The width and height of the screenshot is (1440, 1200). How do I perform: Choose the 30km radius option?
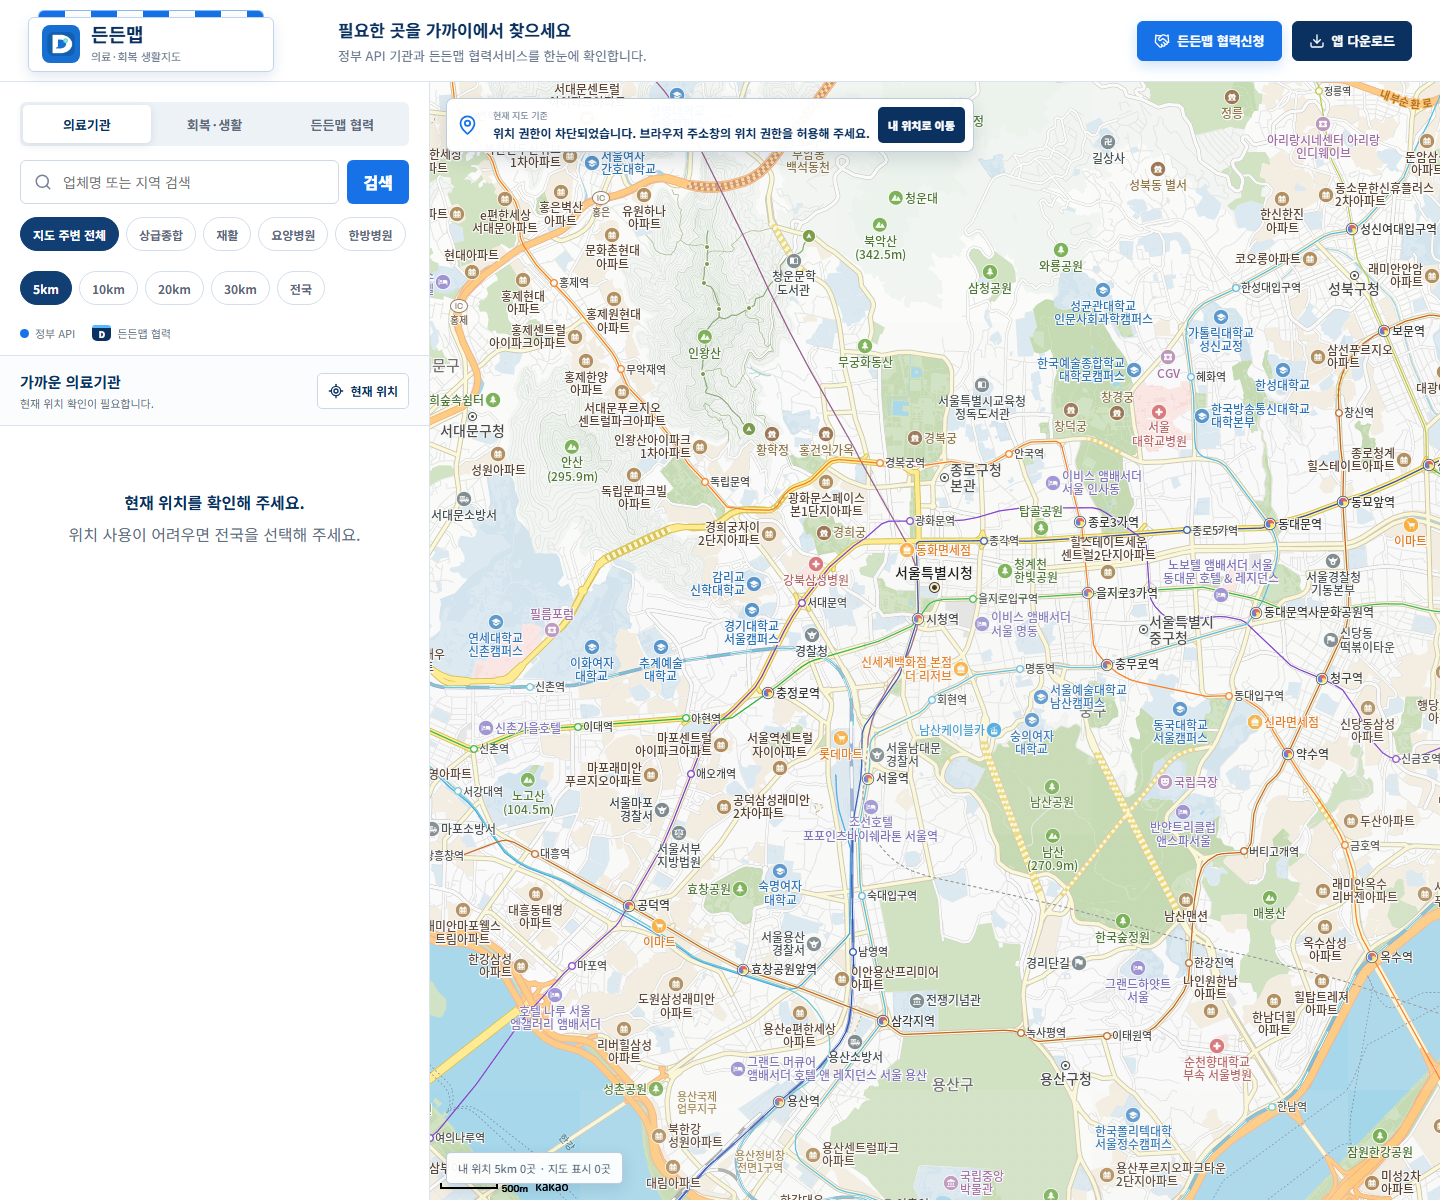[x=240, y=289]
